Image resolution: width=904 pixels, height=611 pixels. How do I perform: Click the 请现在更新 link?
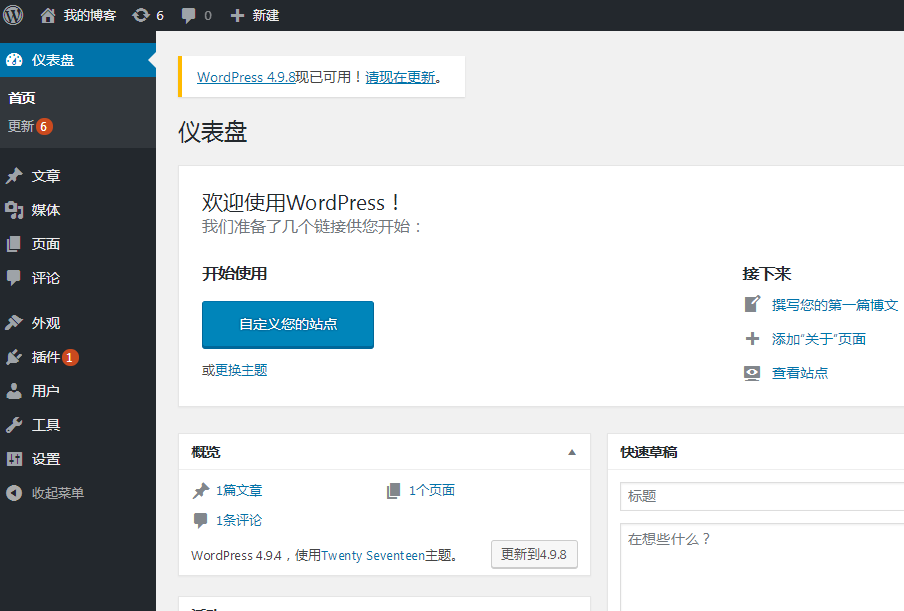(x=400, y=77)
